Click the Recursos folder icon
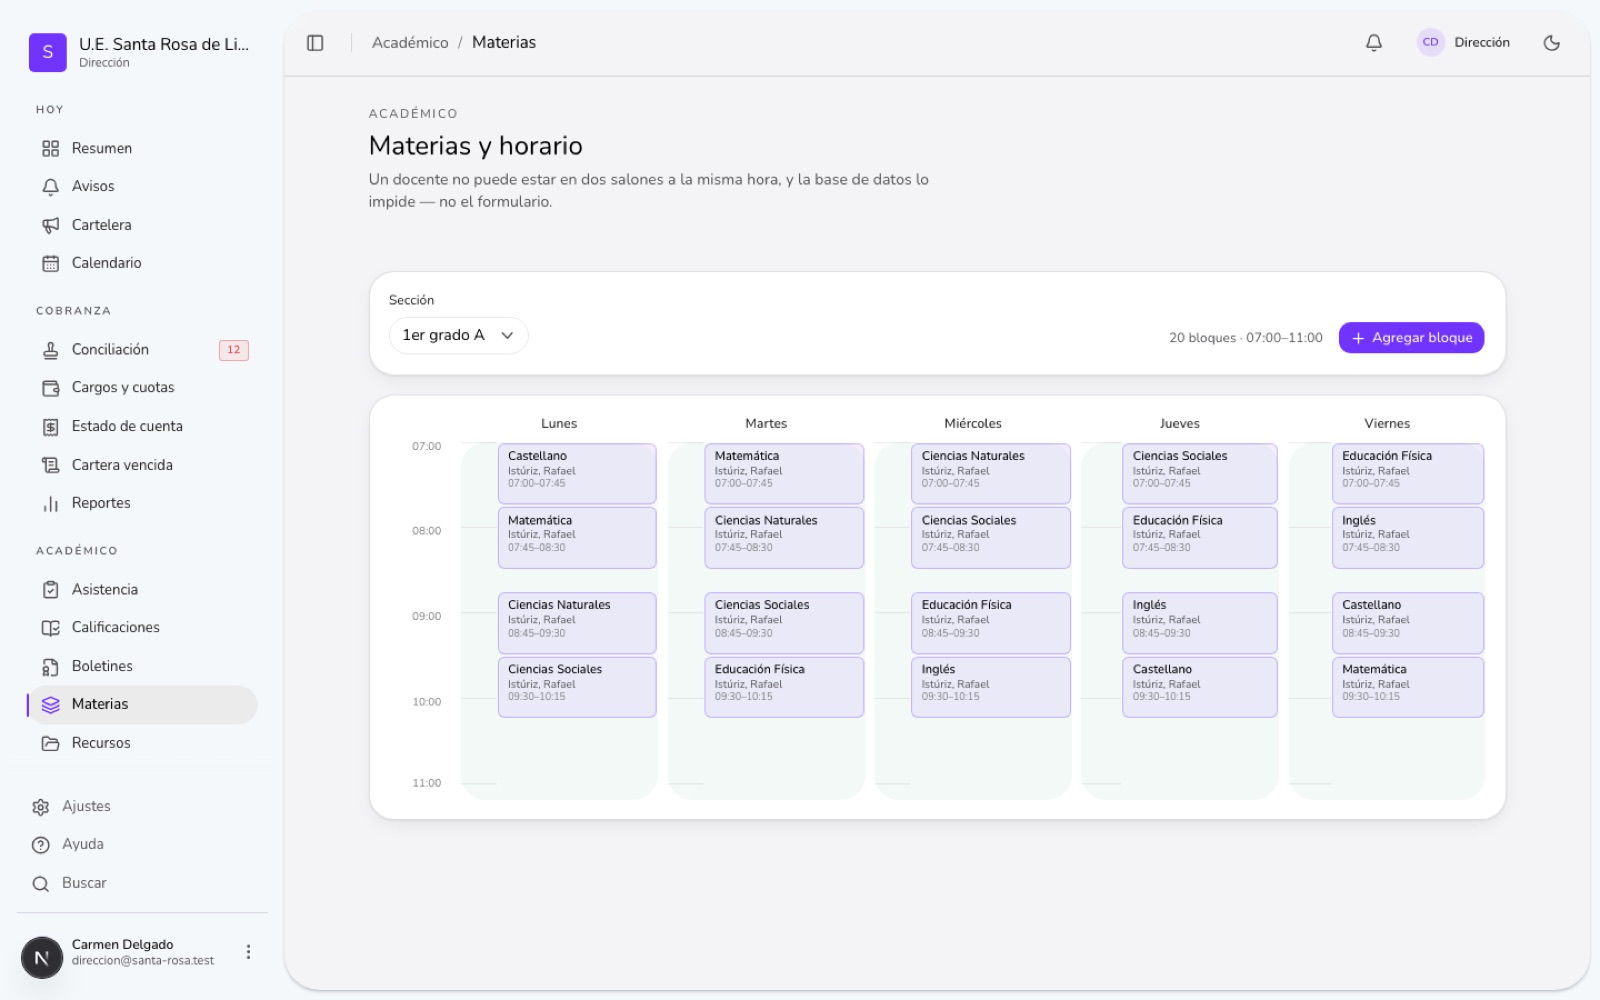This screenshot has width=1600, height=1000. 51,744
